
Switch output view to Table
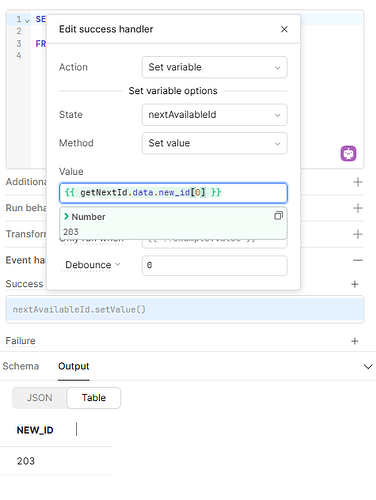[x=94, y=398]
